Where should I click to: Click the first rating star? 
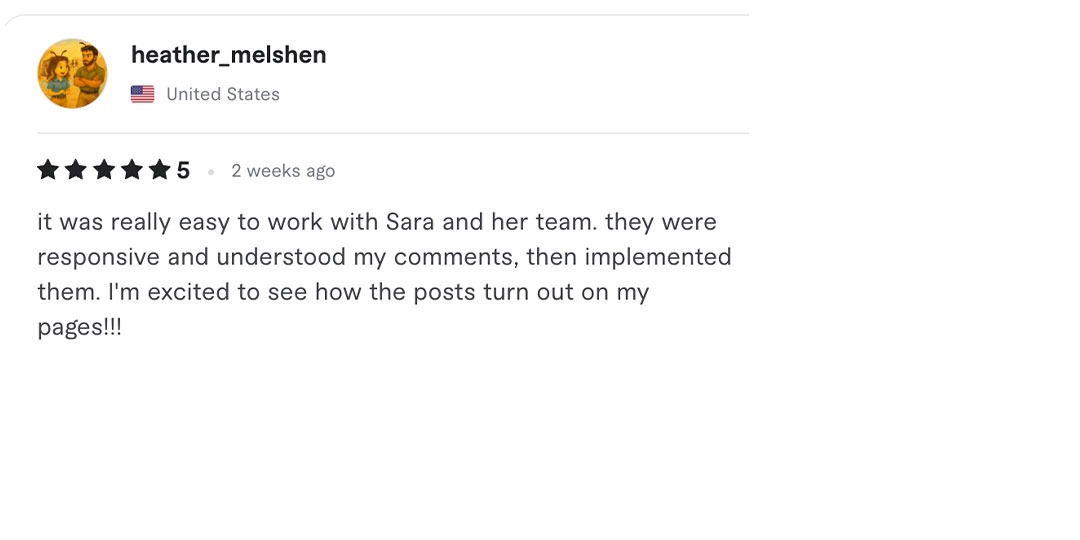48,170
